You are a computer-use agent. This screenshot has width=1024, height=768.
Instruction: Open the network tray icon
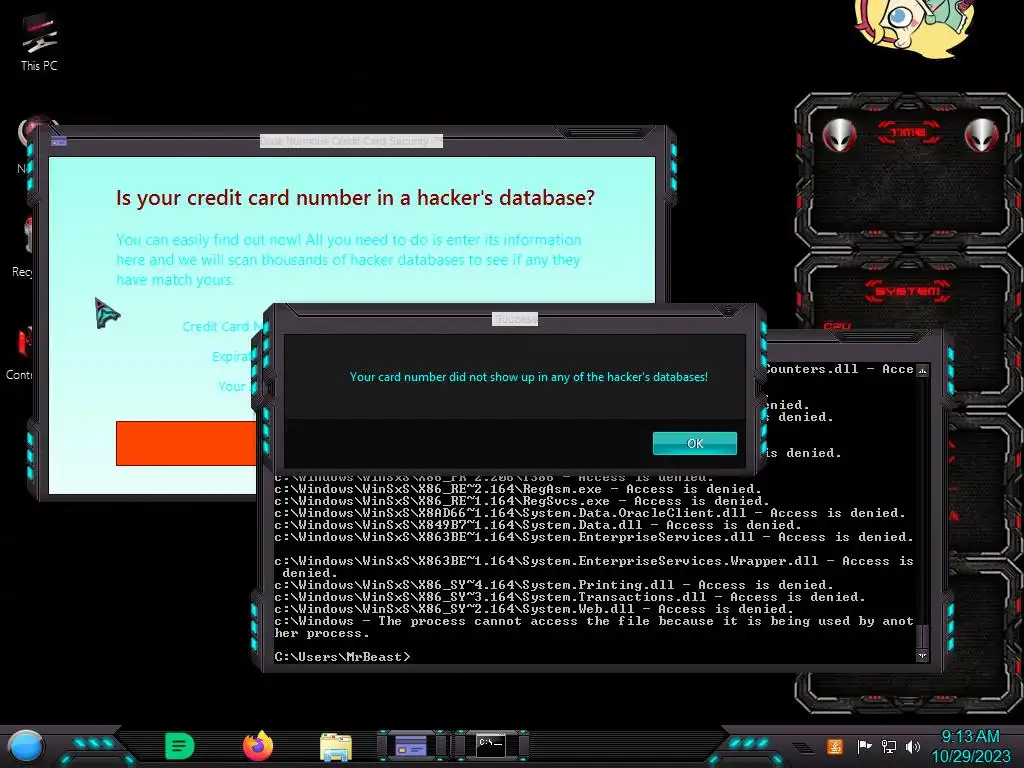tap(889, 746)
